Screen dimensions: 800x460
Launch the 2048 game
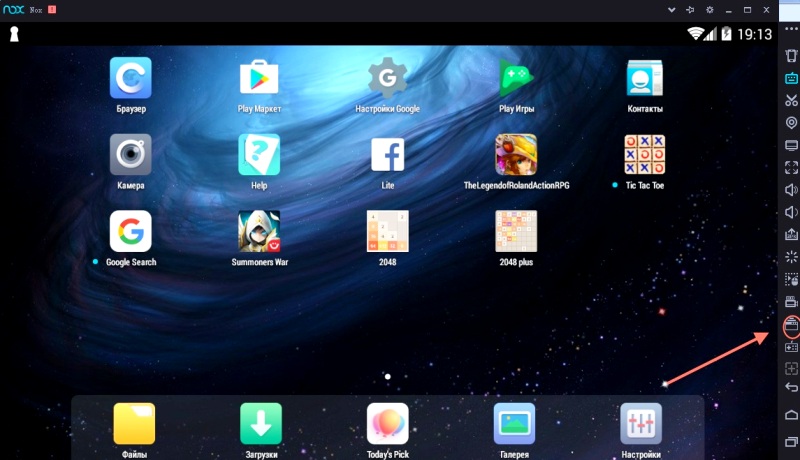coord(387,231)
